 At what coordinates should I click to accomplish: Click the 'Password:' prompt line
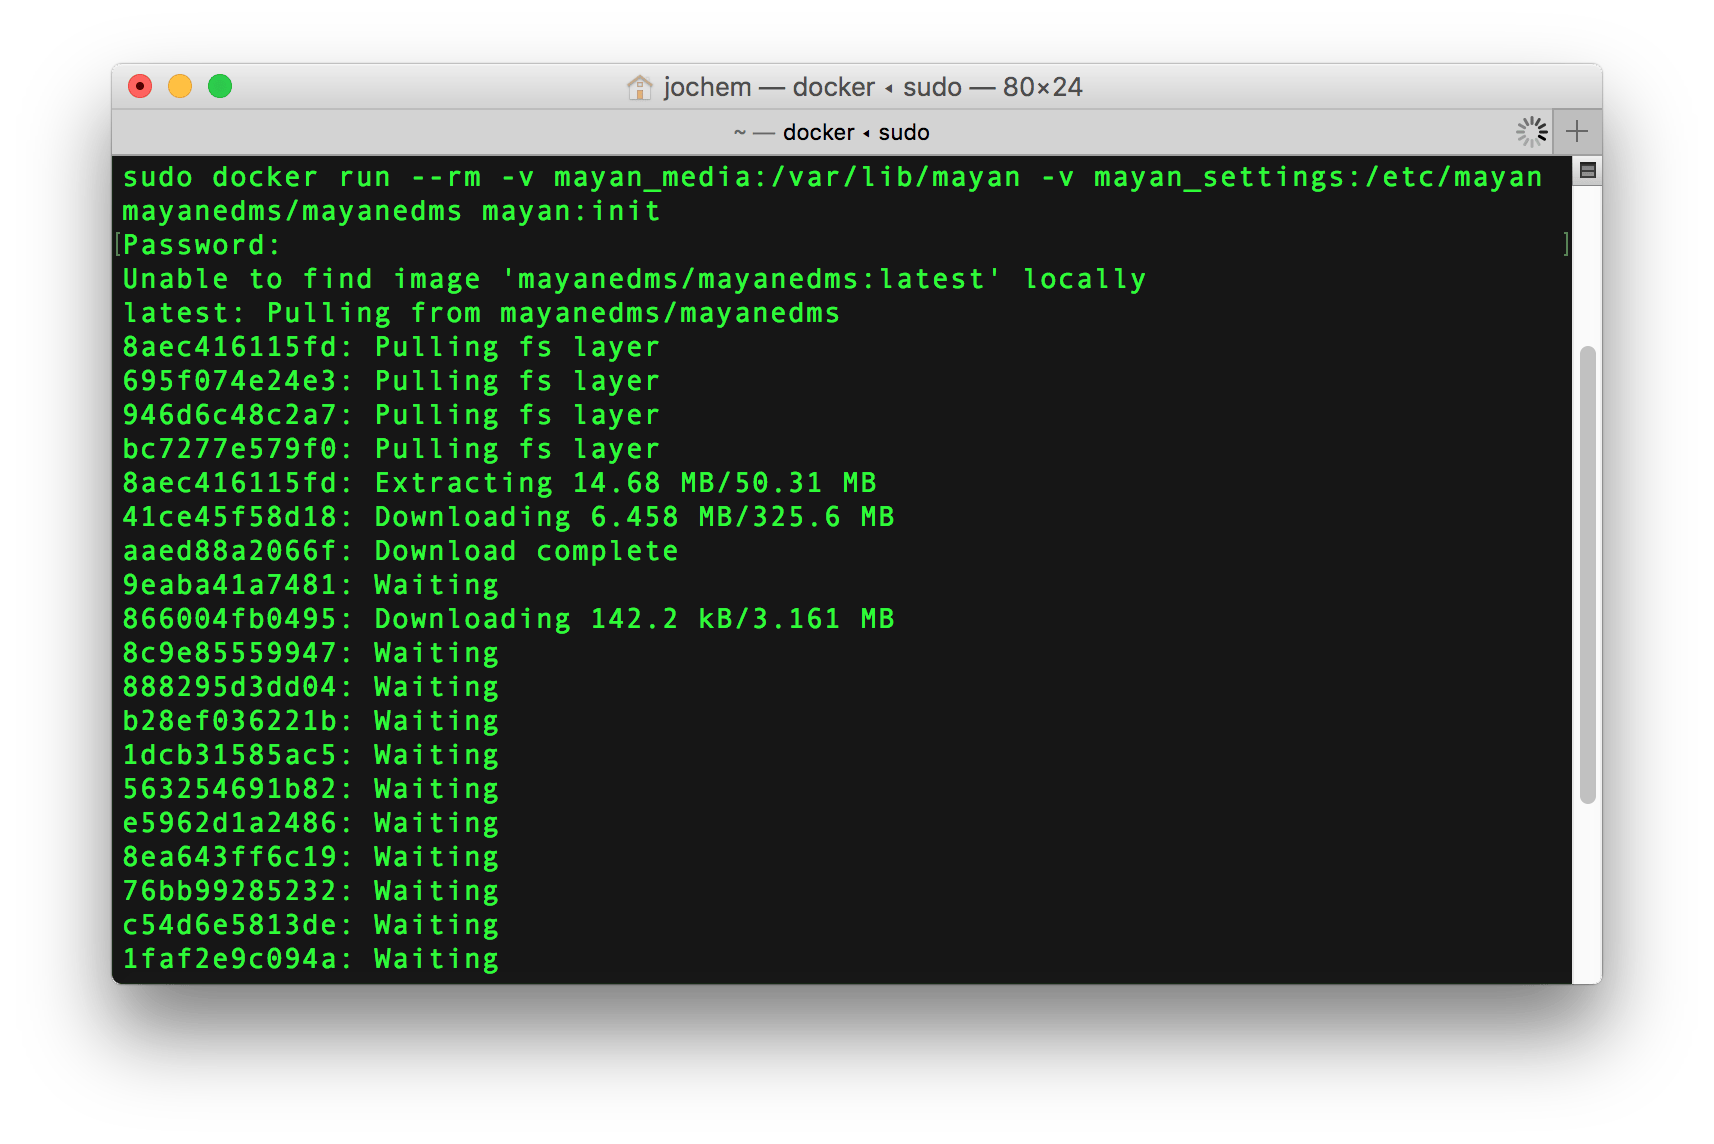(202, 245)
